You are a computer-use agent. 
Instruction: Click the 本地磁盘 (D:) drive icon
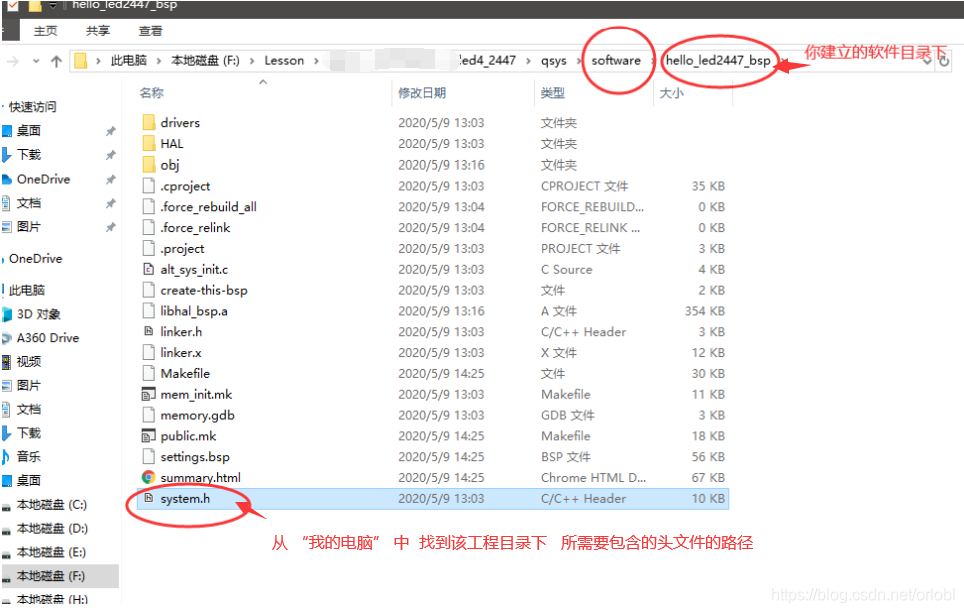pyautogui.click(x=7, y=529)
